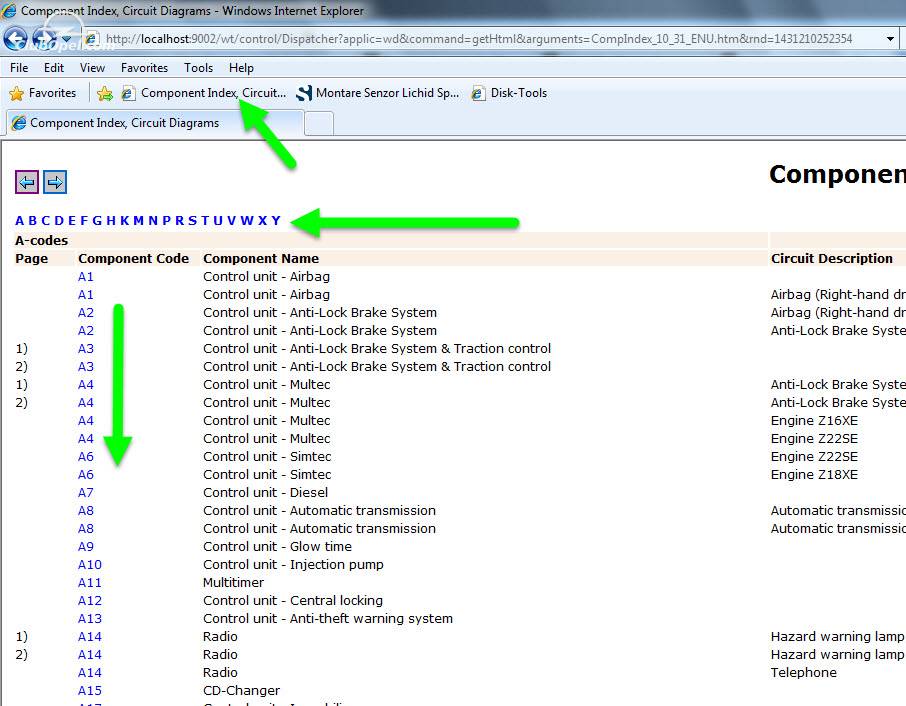The image size is (906, 706).
Task: Click the 'Circuit Description' column header
Action: [x=832, y=258]
